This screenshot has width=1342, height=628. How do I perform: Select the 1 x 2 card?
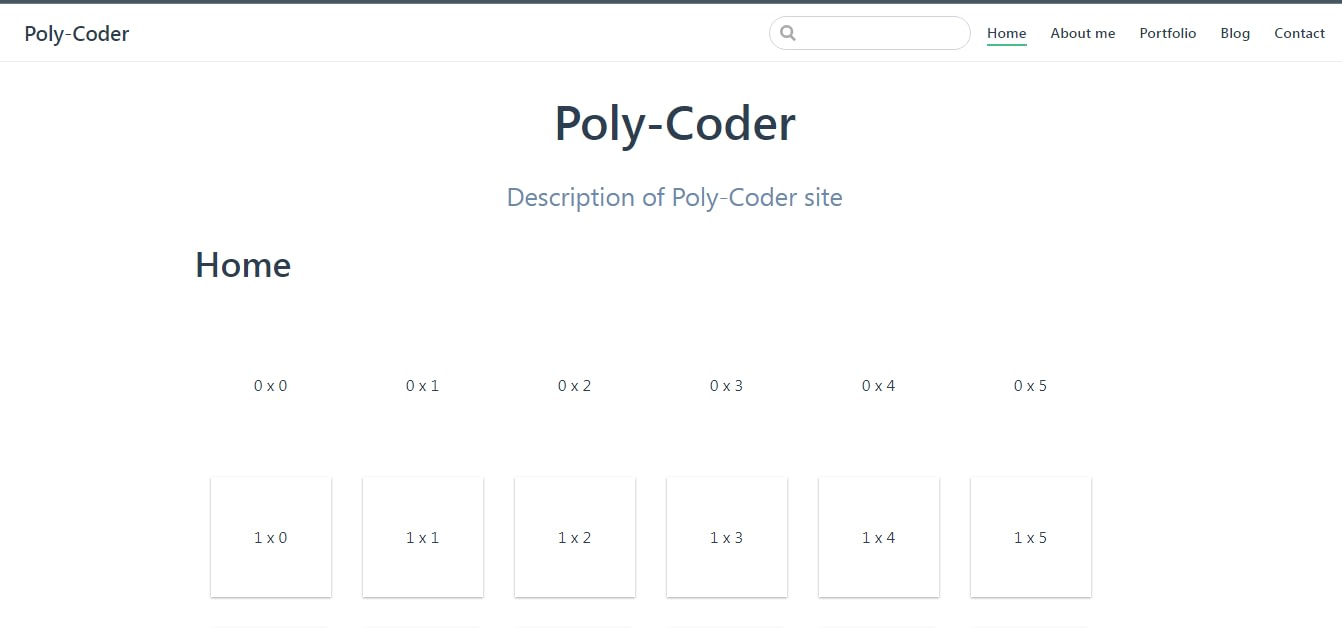(x=574, y=537)
